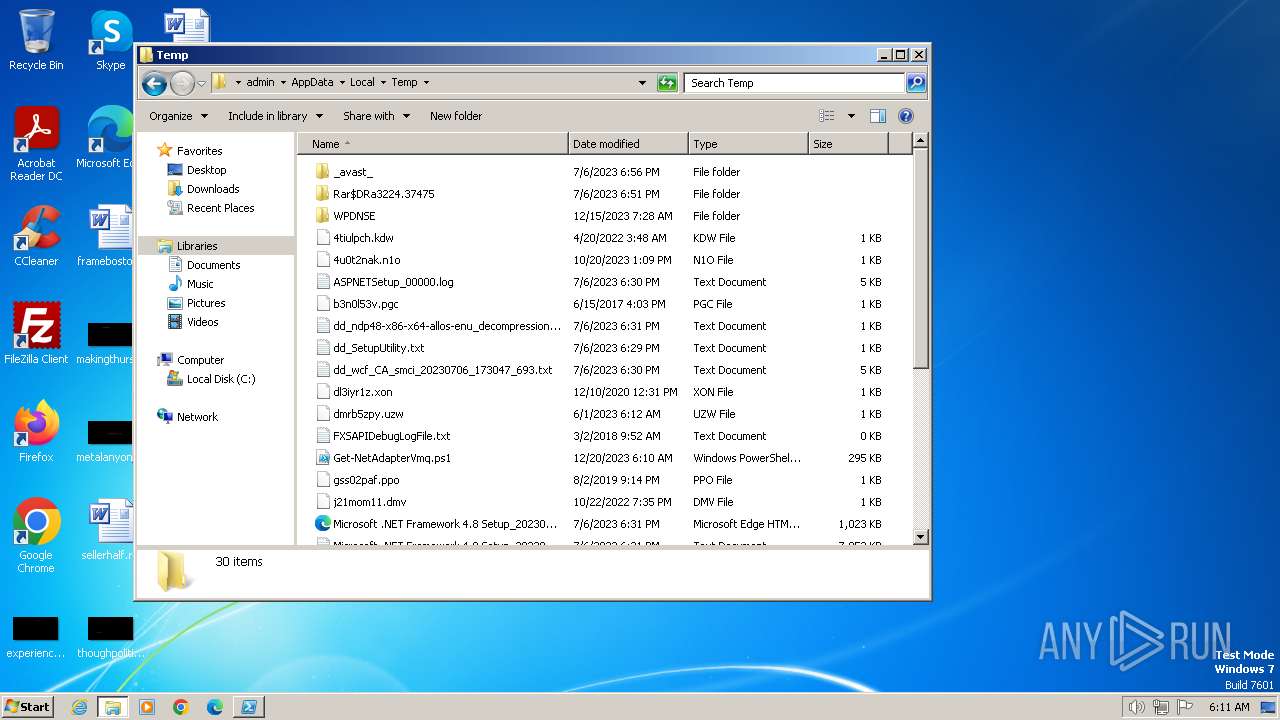This screenshot has width=1280, height=720.
Task: Open Microsoft Edge from taskbar
Action: [215, 707]
